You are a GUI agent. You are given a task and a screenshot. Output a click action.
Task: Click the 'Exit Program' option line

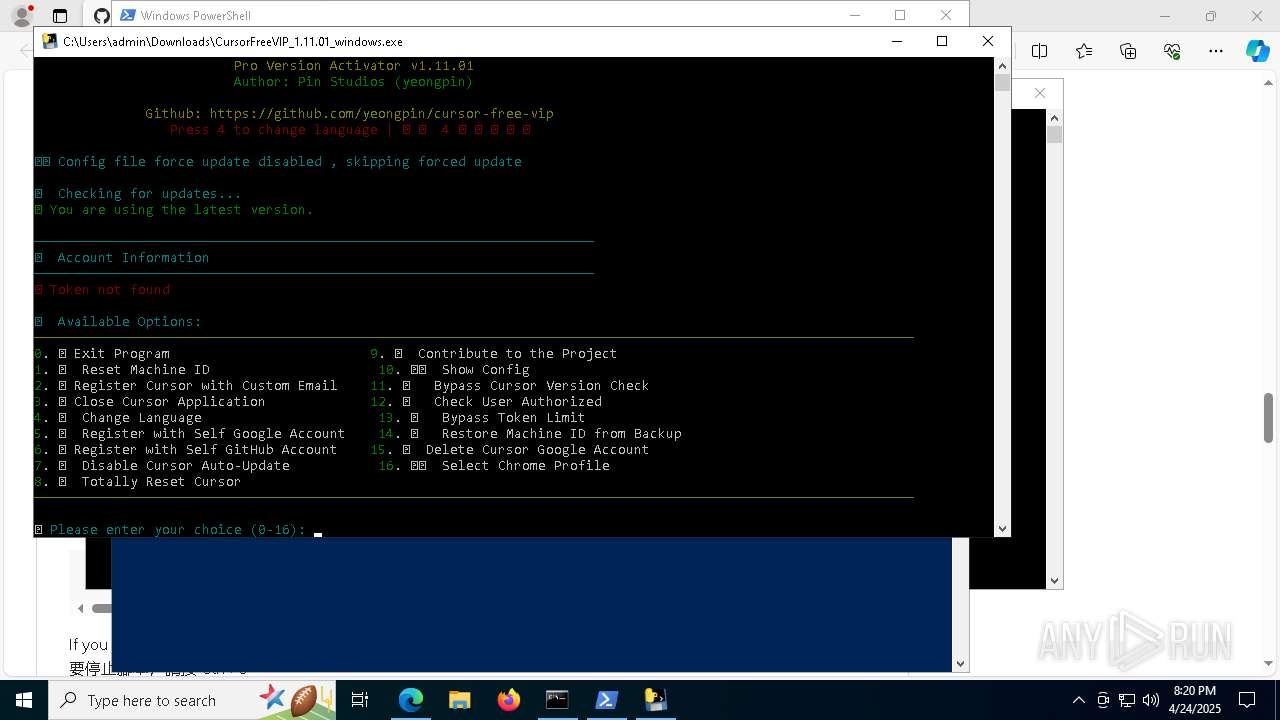(102, 354)
